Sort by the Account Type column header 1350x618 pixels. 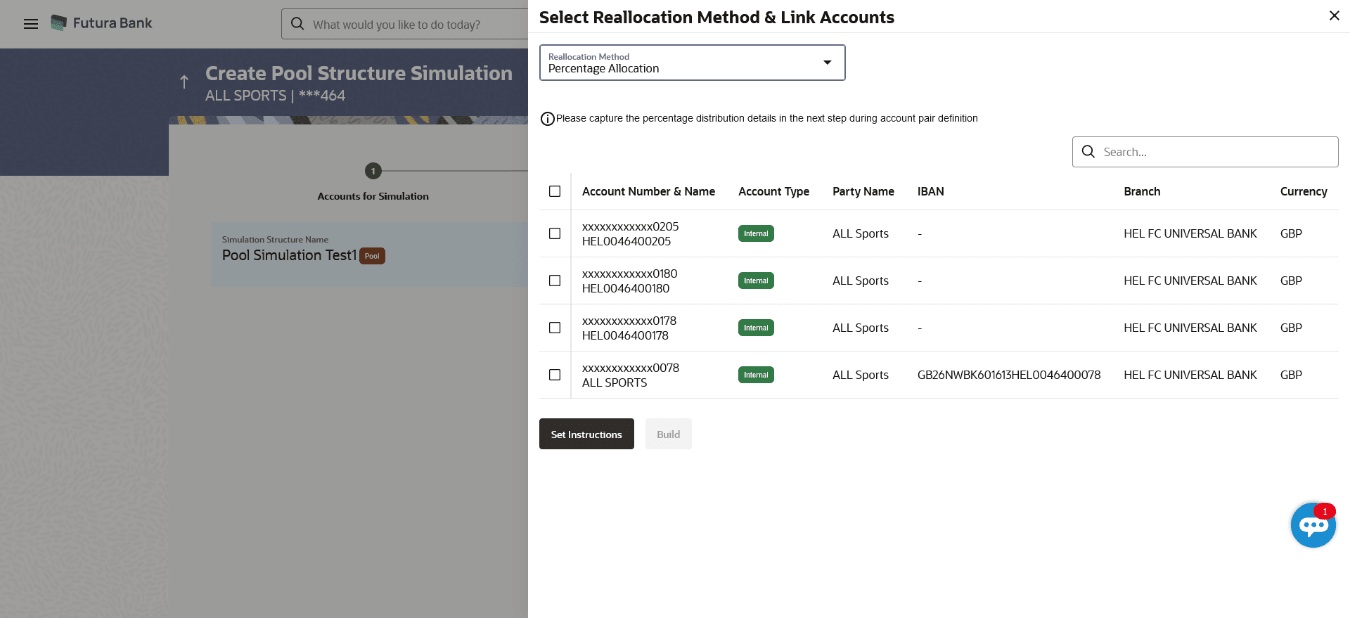pos(773,191)
